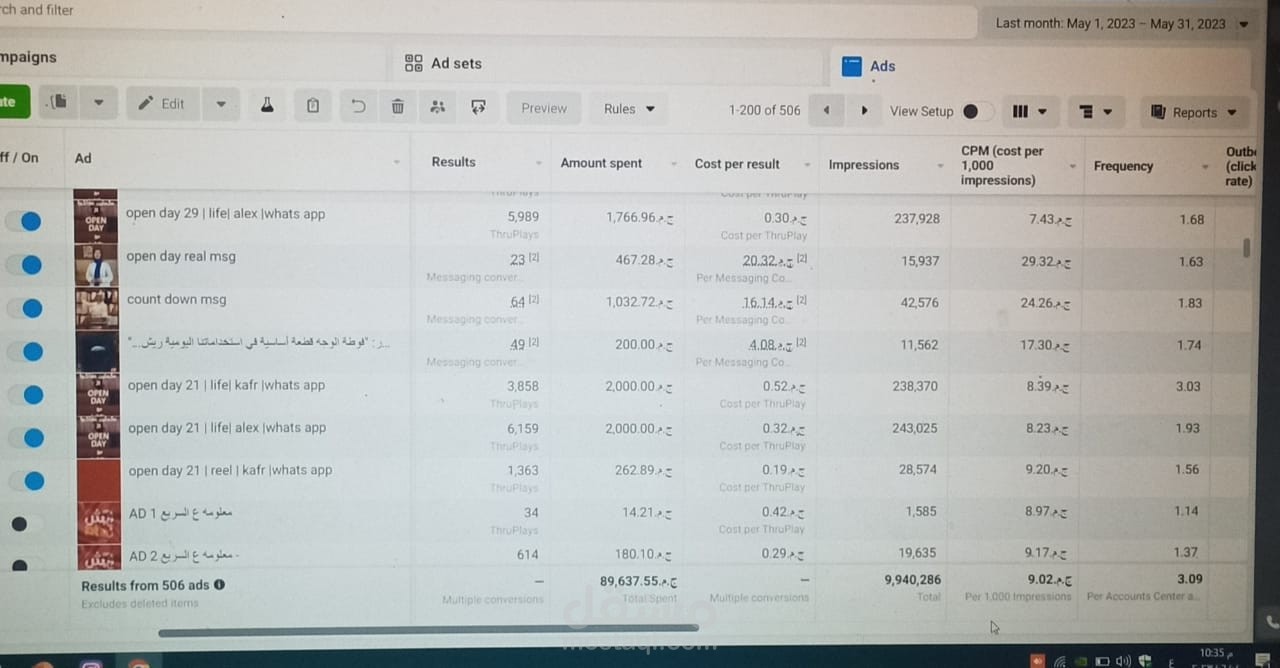This screenshot has height=668, width=1280.
Task: Click the clipboard copy icon in toolbar
Action: pos(313,106)
